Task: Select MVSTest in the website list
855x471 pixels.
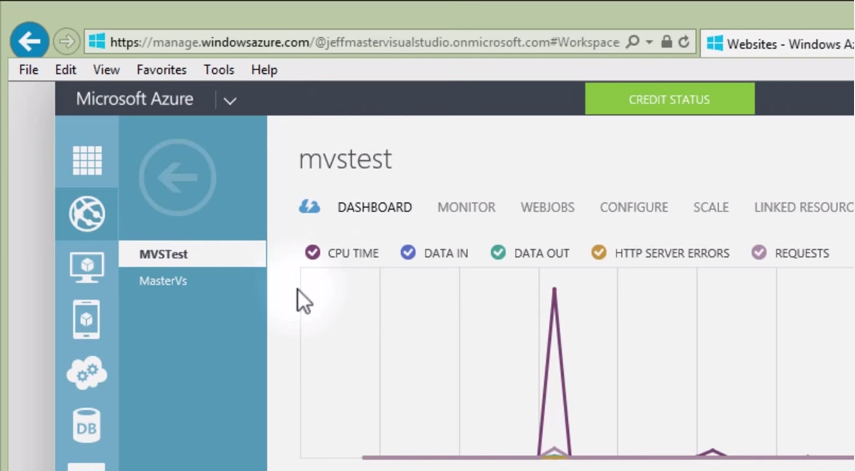Action: pos(192,254)
